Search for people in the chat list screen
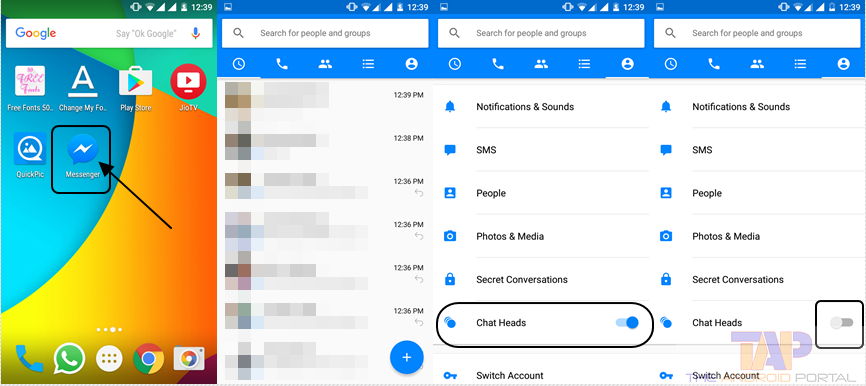This screenshot has width=866, height=386. (325, 33)
